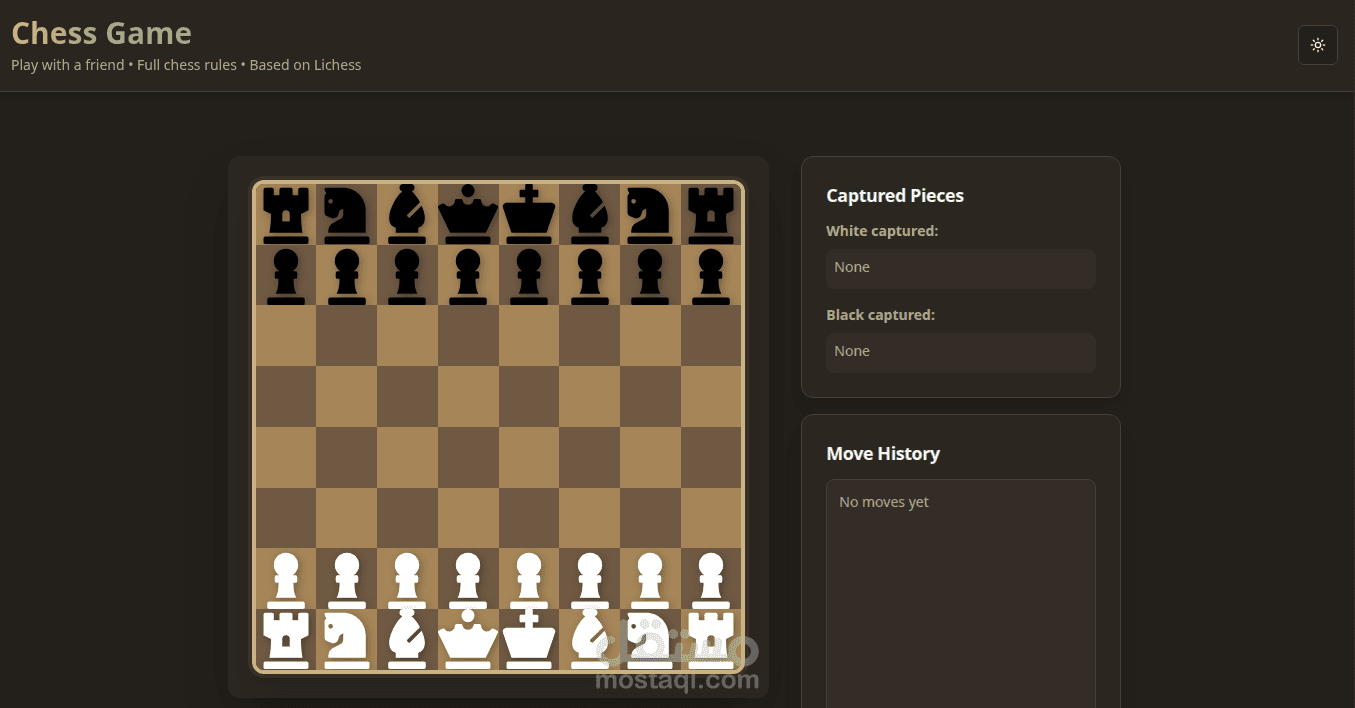Select the black pawn on d7

468,275
